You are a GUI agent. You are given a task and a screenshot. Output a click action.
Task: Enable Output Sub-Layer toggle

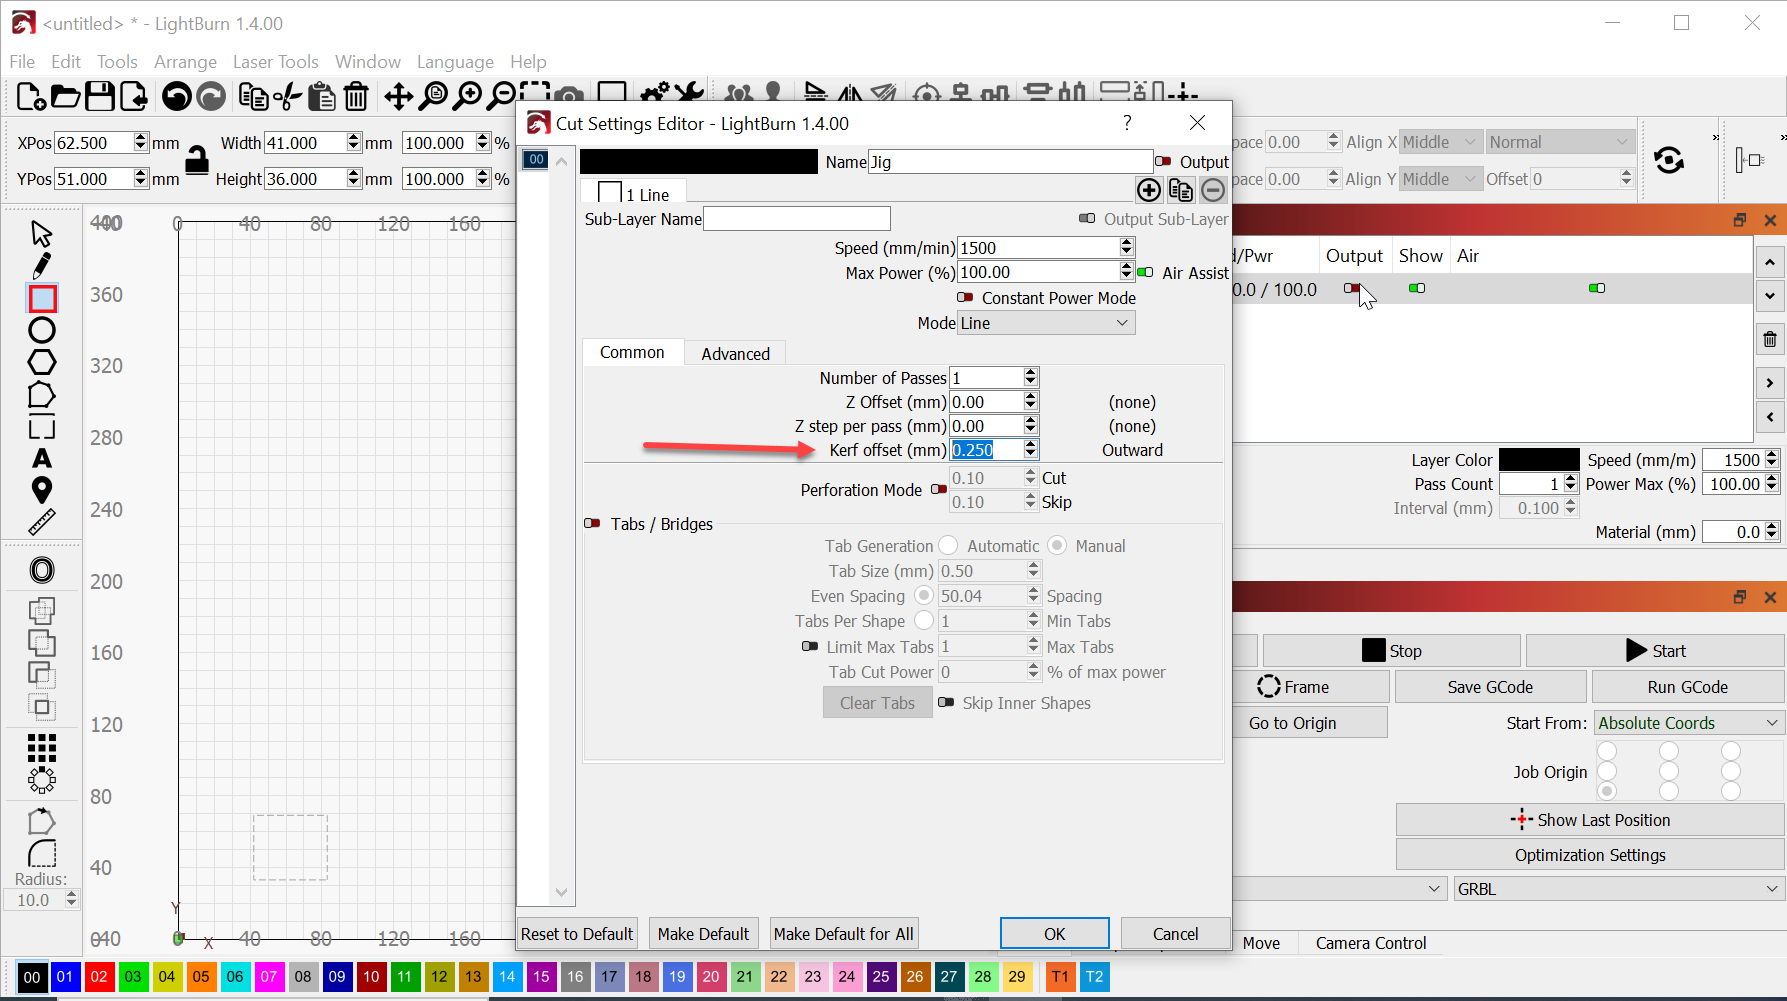(1087, 219)
